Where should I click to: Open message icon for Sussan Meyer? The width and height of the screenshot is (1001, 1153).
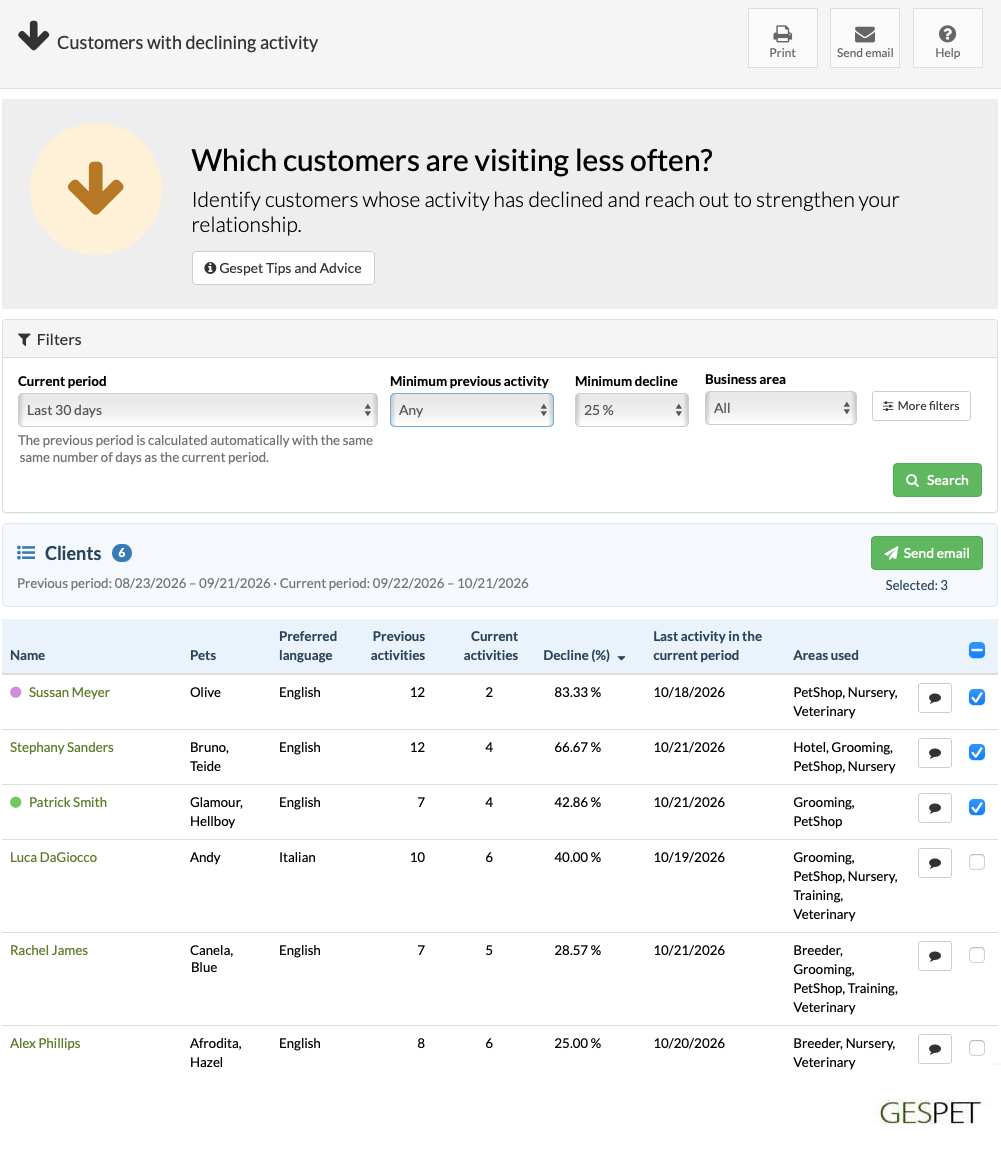(935, 698)
